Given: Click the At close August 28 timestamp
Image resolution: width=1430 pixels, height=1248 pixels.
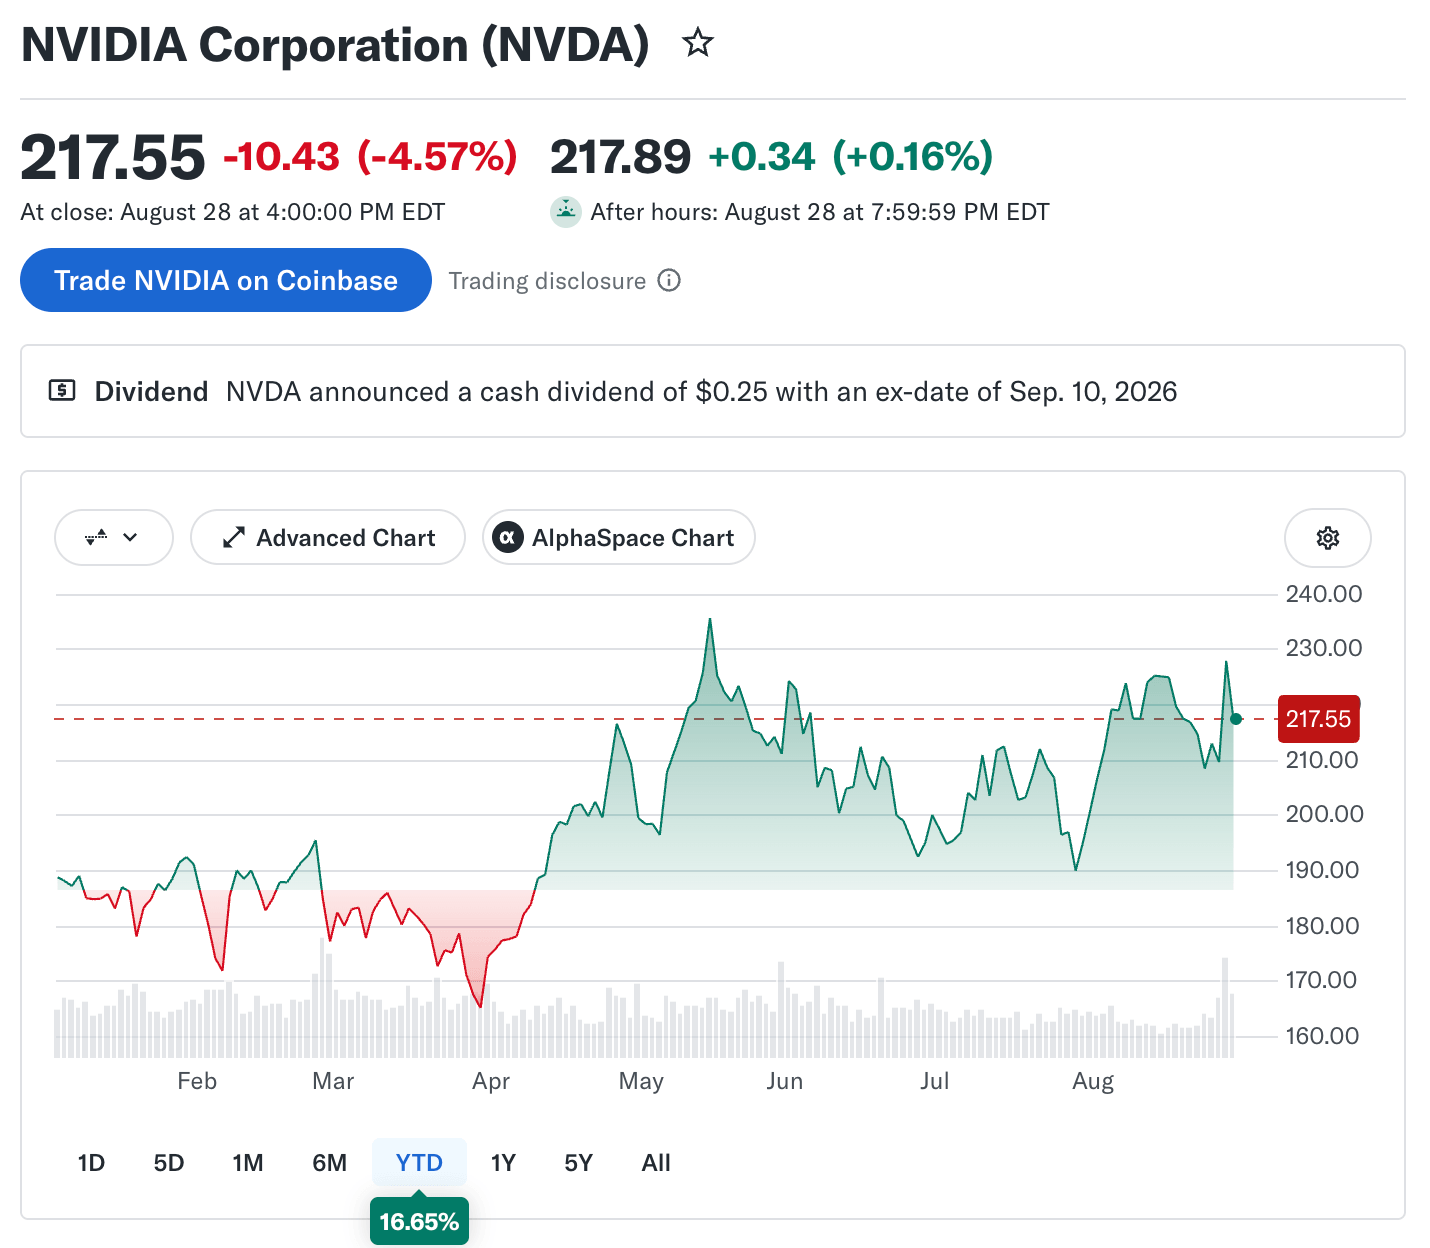Looking at the screenshot, I should [x=233, y=212].
